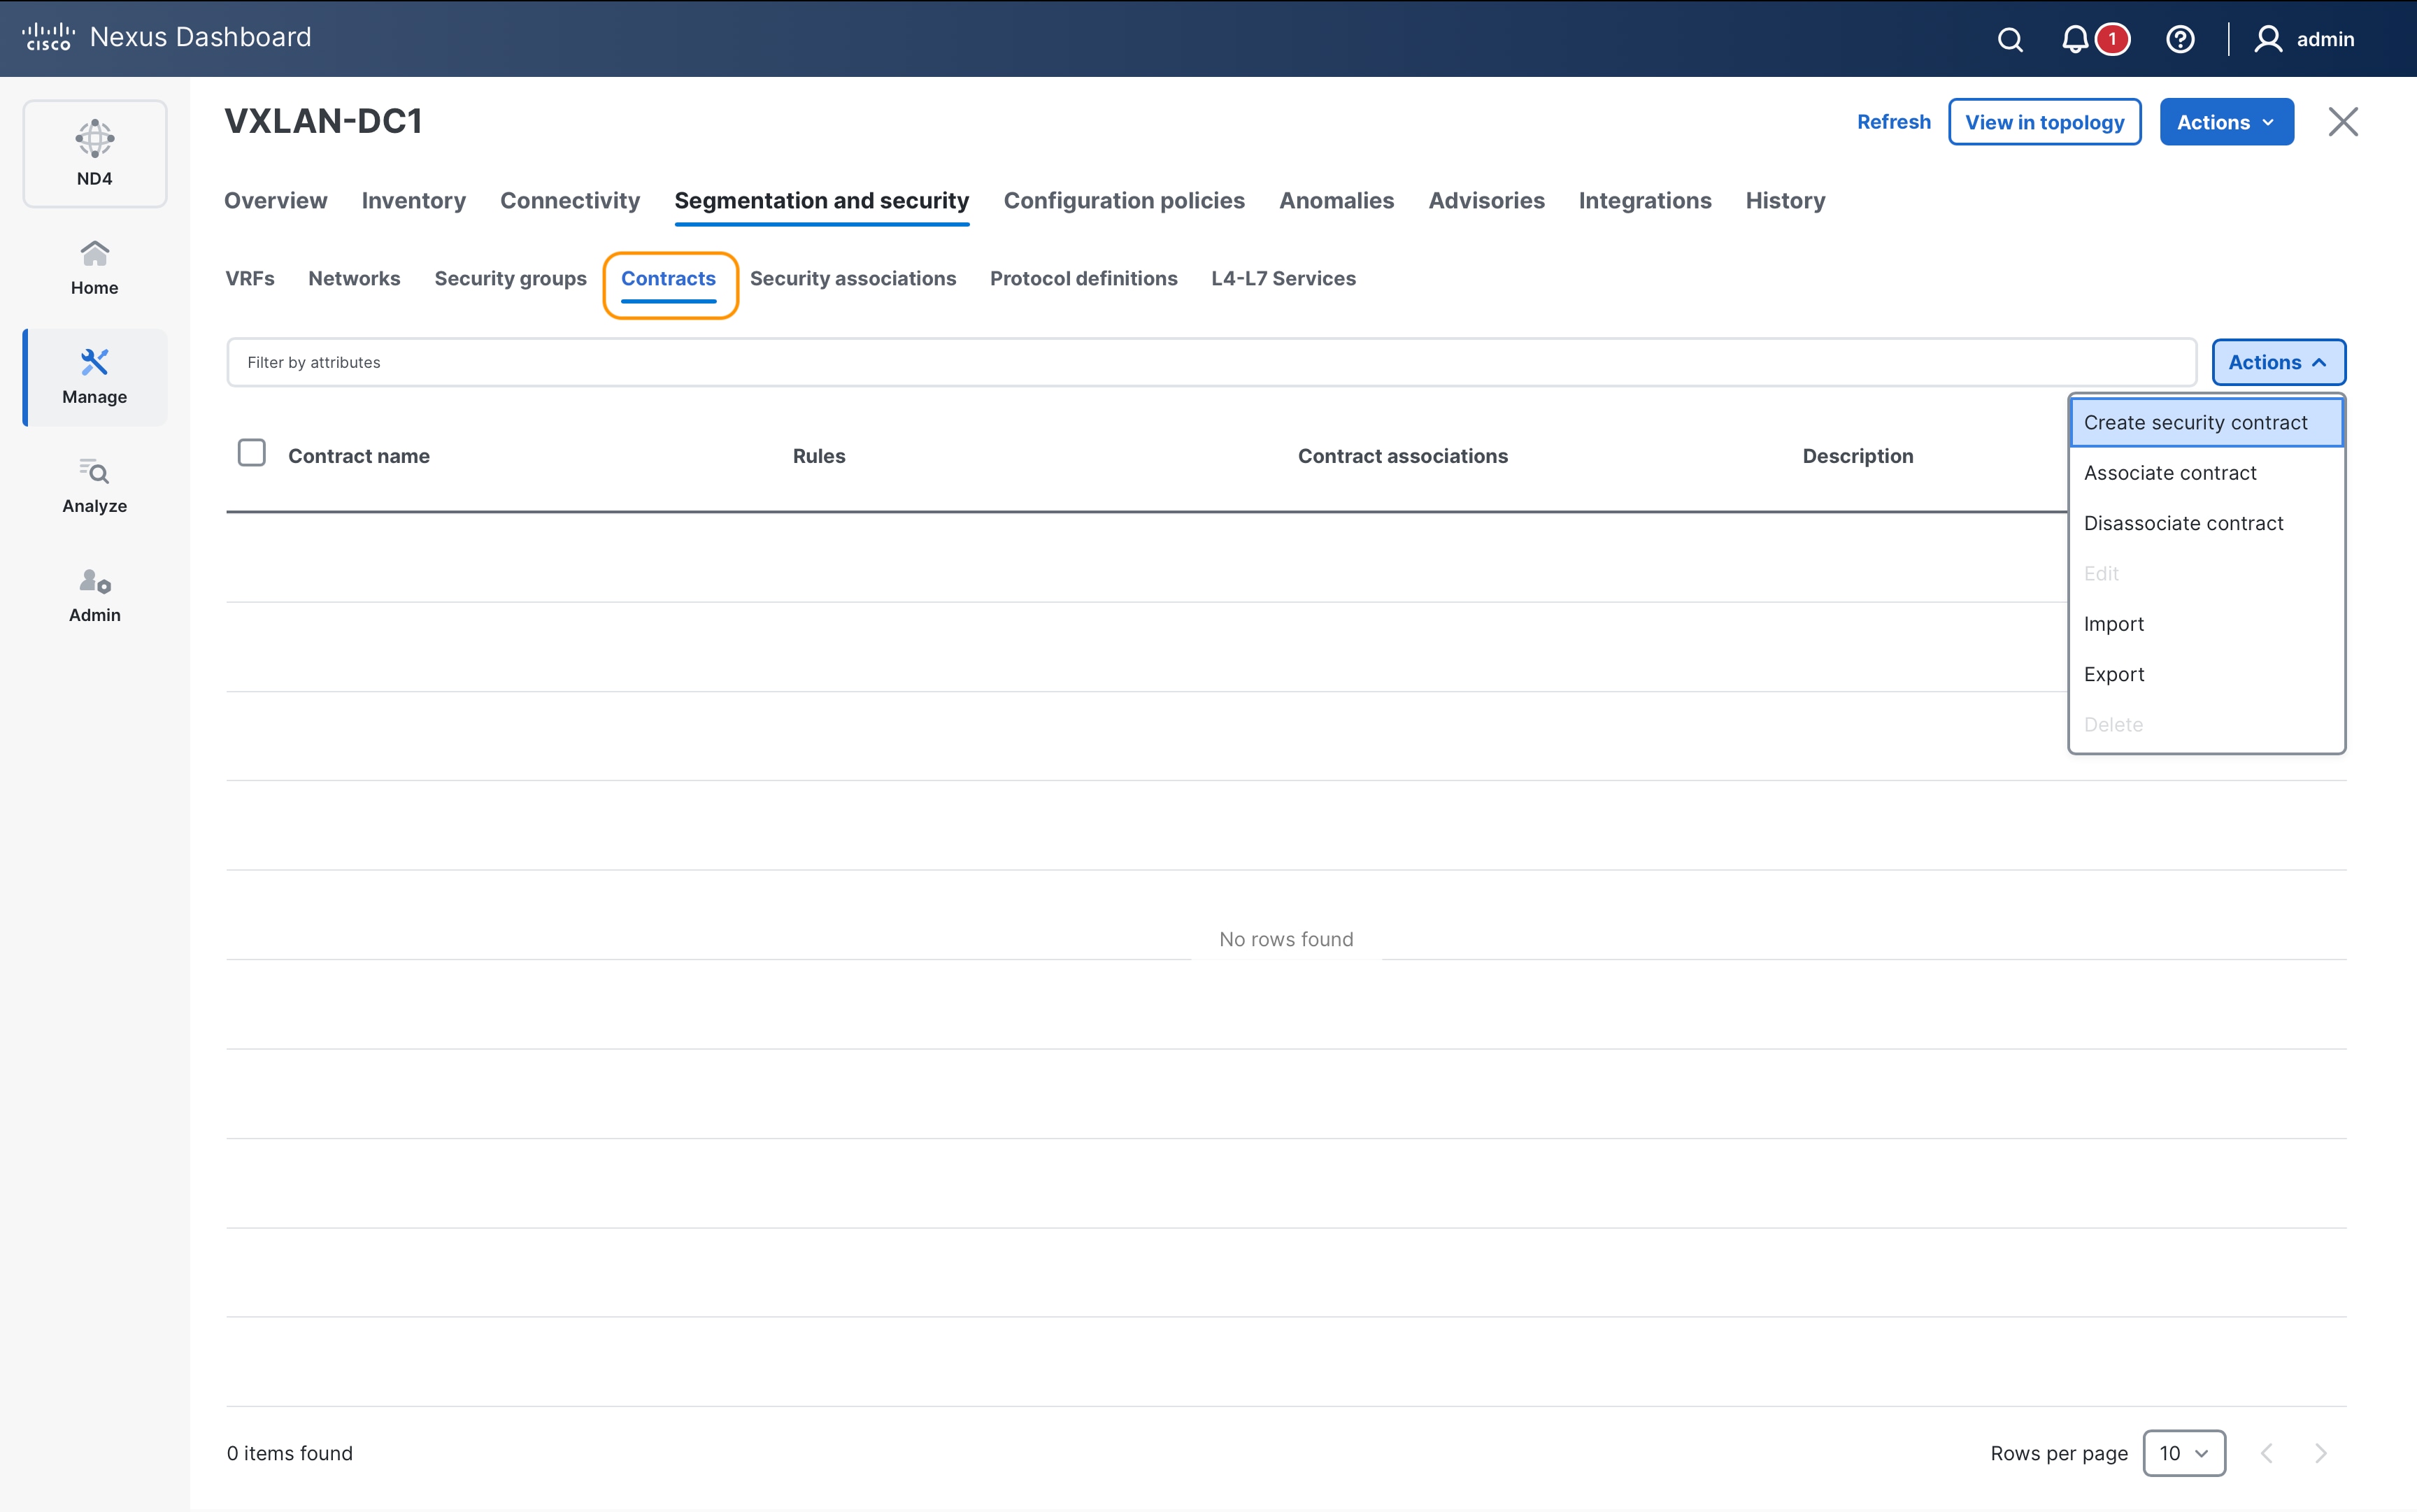Switch to the Inventory tab

[x=414, y=200]
